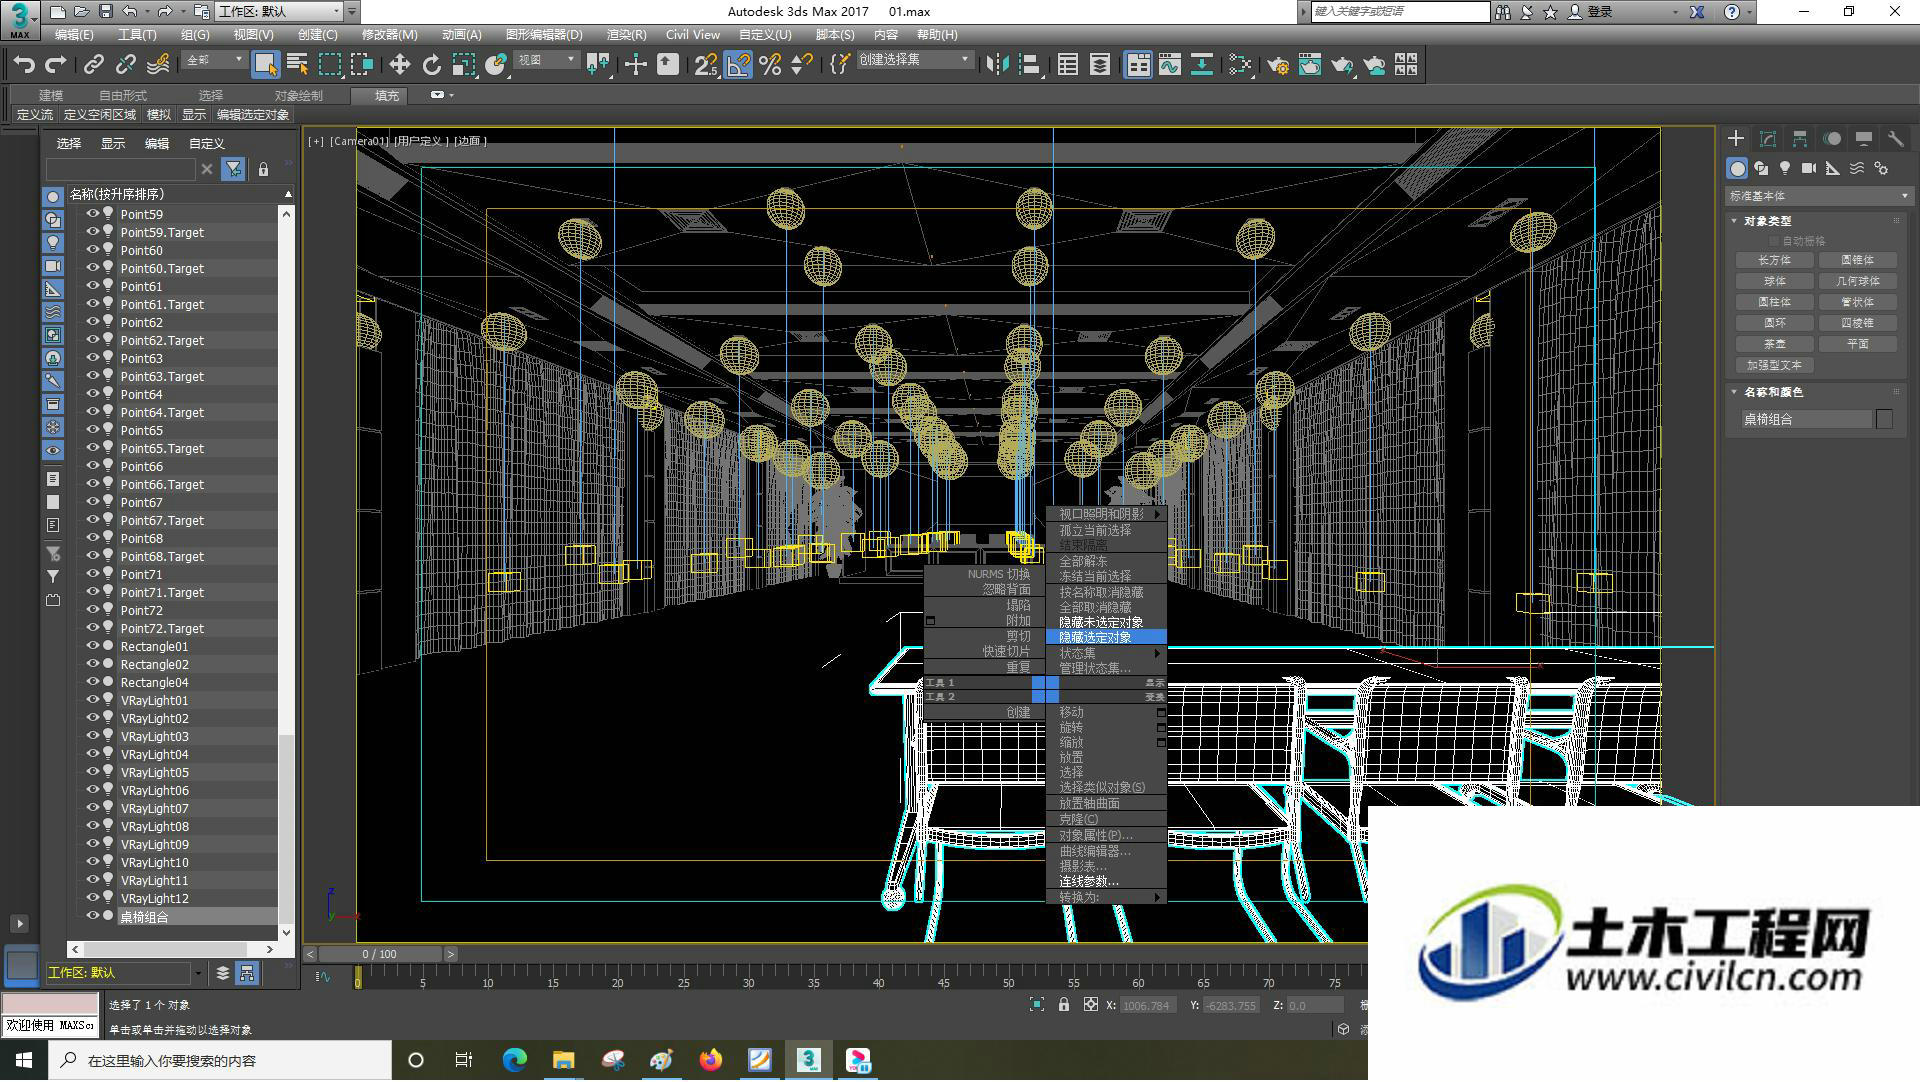Hide Point63 using its eye icon

point(93,358)
